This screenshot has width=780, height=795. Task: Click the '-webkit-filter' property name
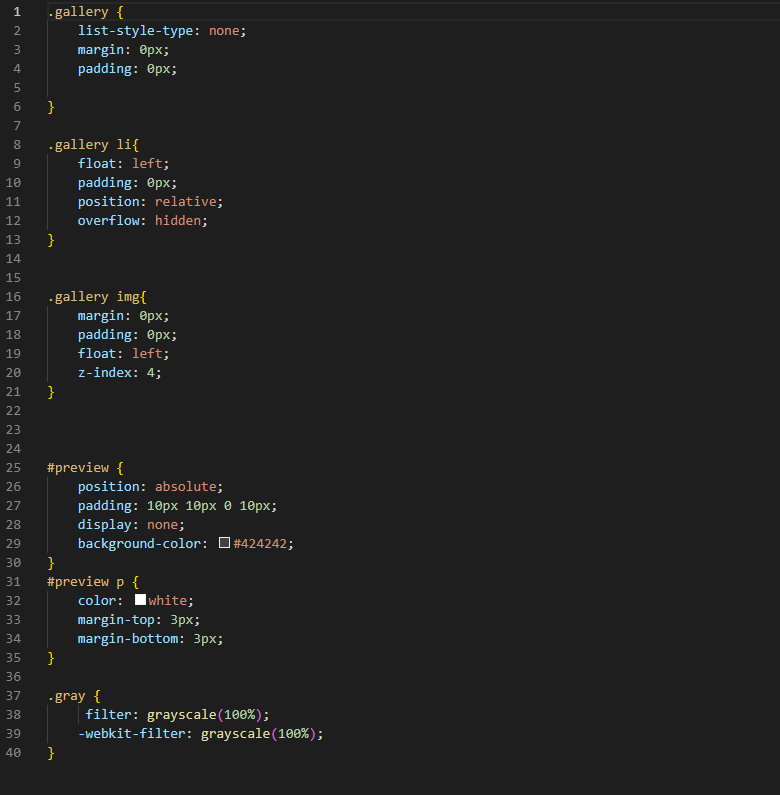pos(131,734)
